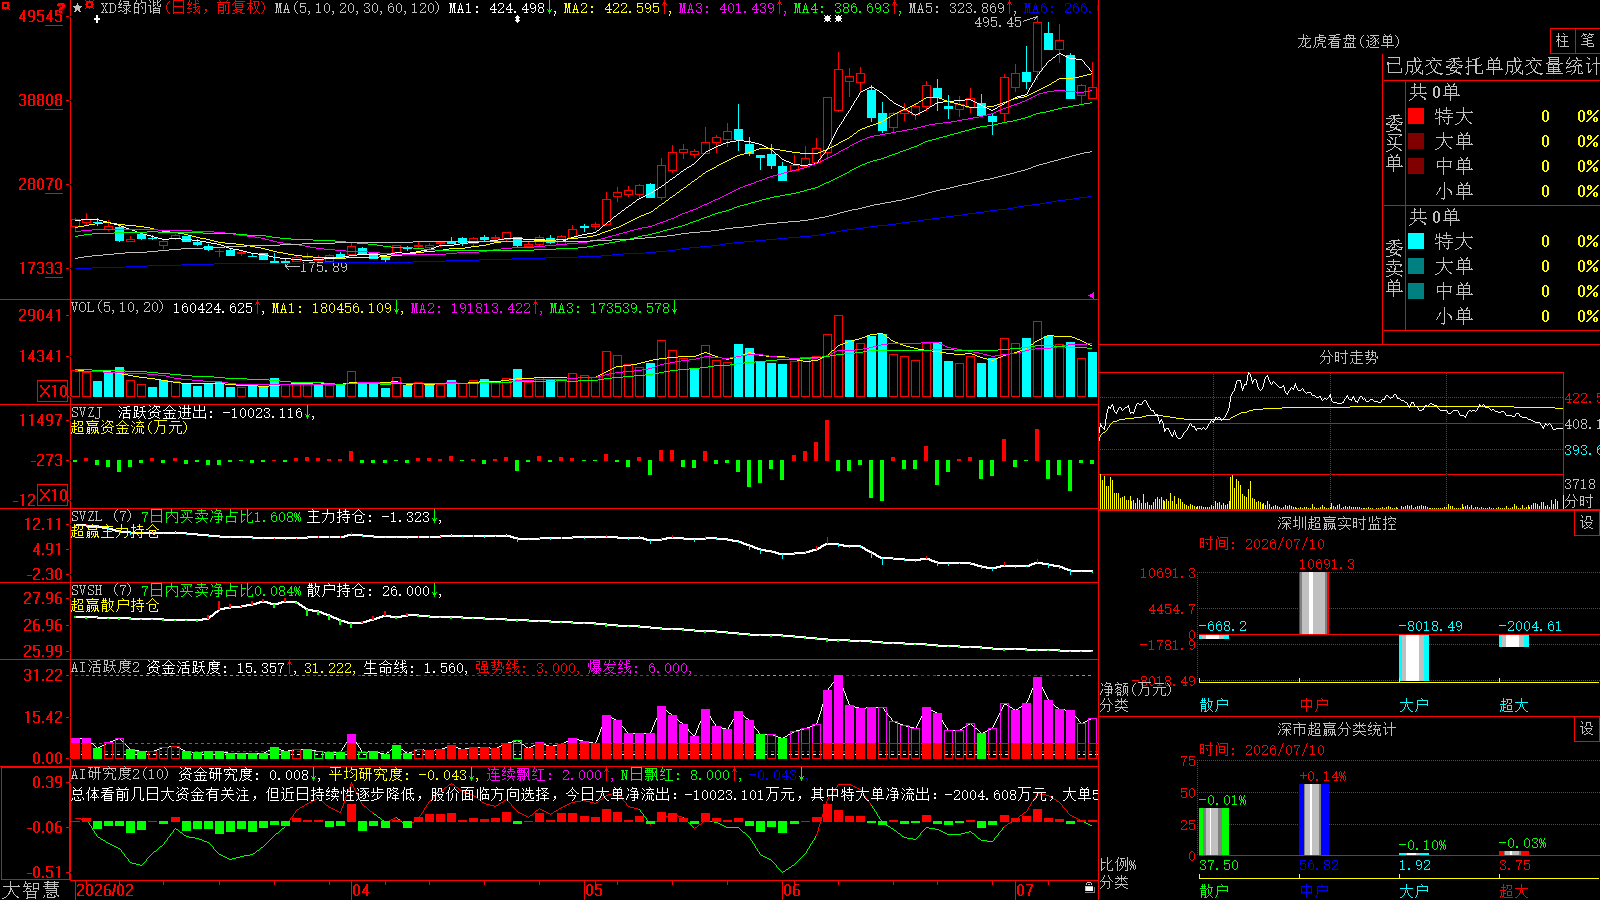The image size is (1600, 900).
Task: Click the teal 大单 sell swatch
Action: 1416,266
